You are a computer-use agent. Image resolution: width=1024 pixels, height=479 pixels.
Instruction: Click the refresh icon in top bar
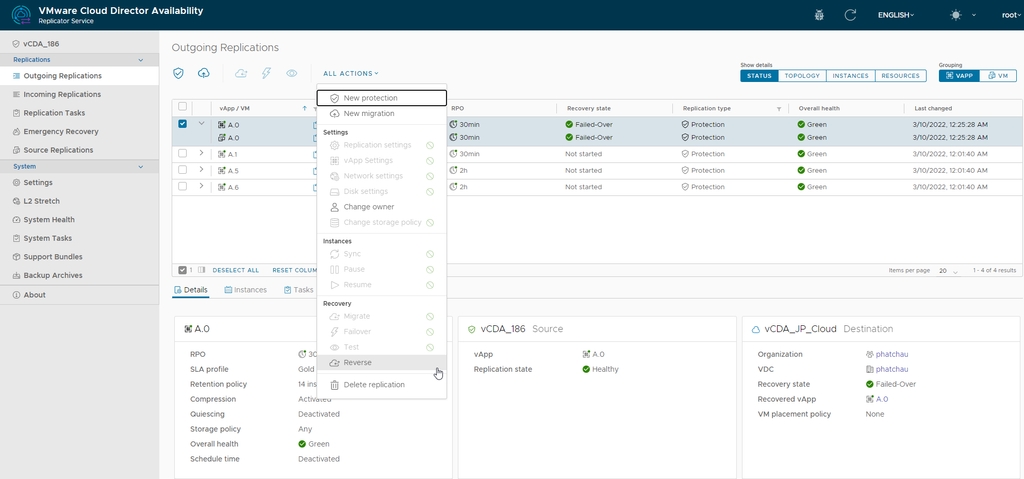click(x=850, y=15)
